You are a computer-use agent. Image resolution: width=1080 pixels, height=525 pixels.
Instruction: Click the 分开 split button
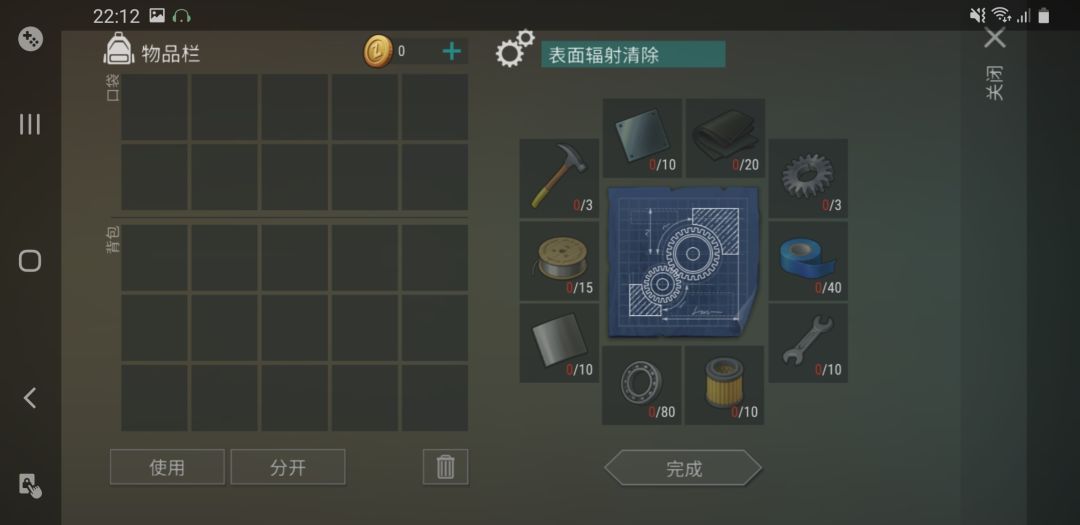pos(288,467)
